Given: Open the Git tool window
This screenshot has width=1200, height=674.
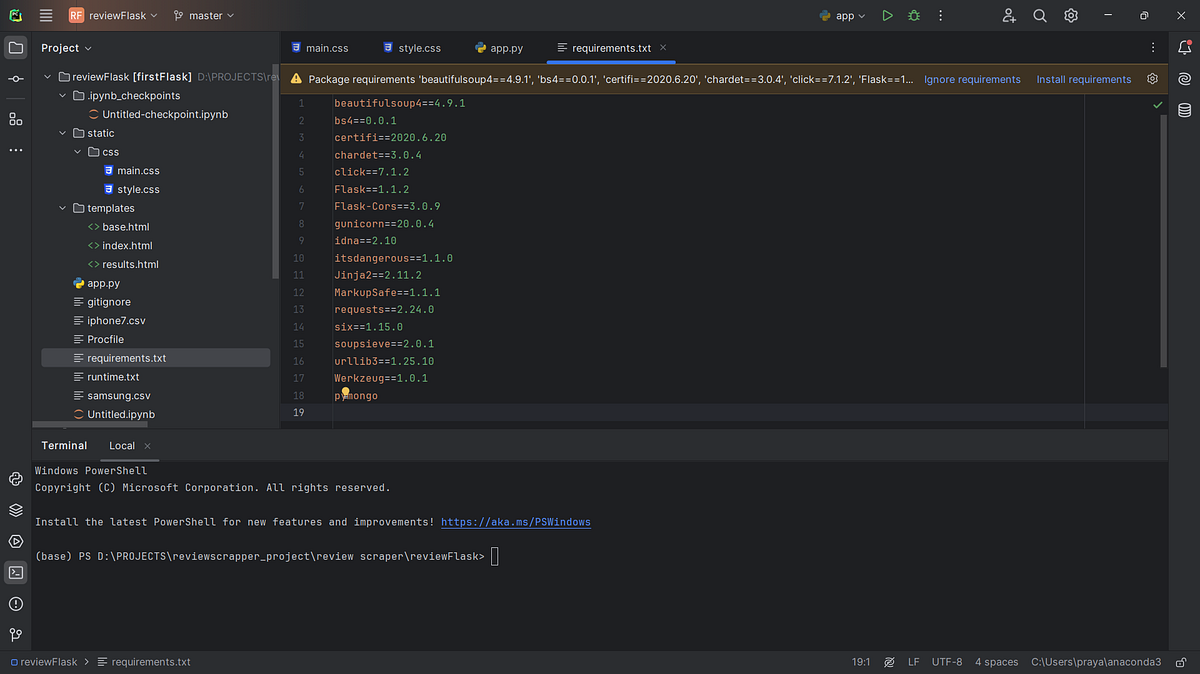Looking at the screenshot, I should coord(15,634).
